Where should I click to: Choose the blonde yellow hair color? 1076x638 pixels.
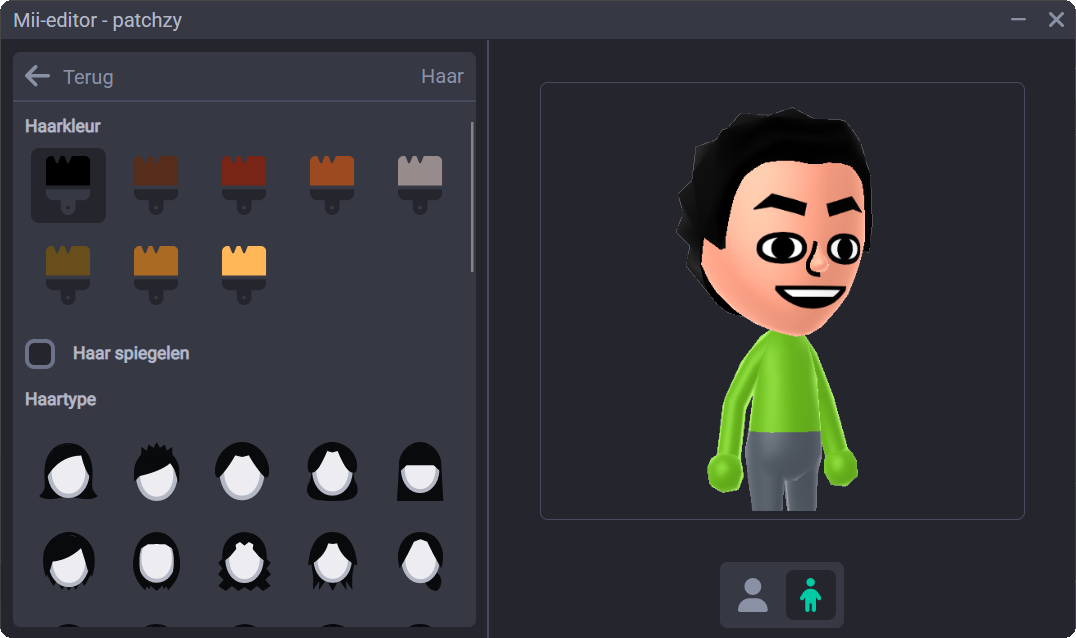[244, 274]
